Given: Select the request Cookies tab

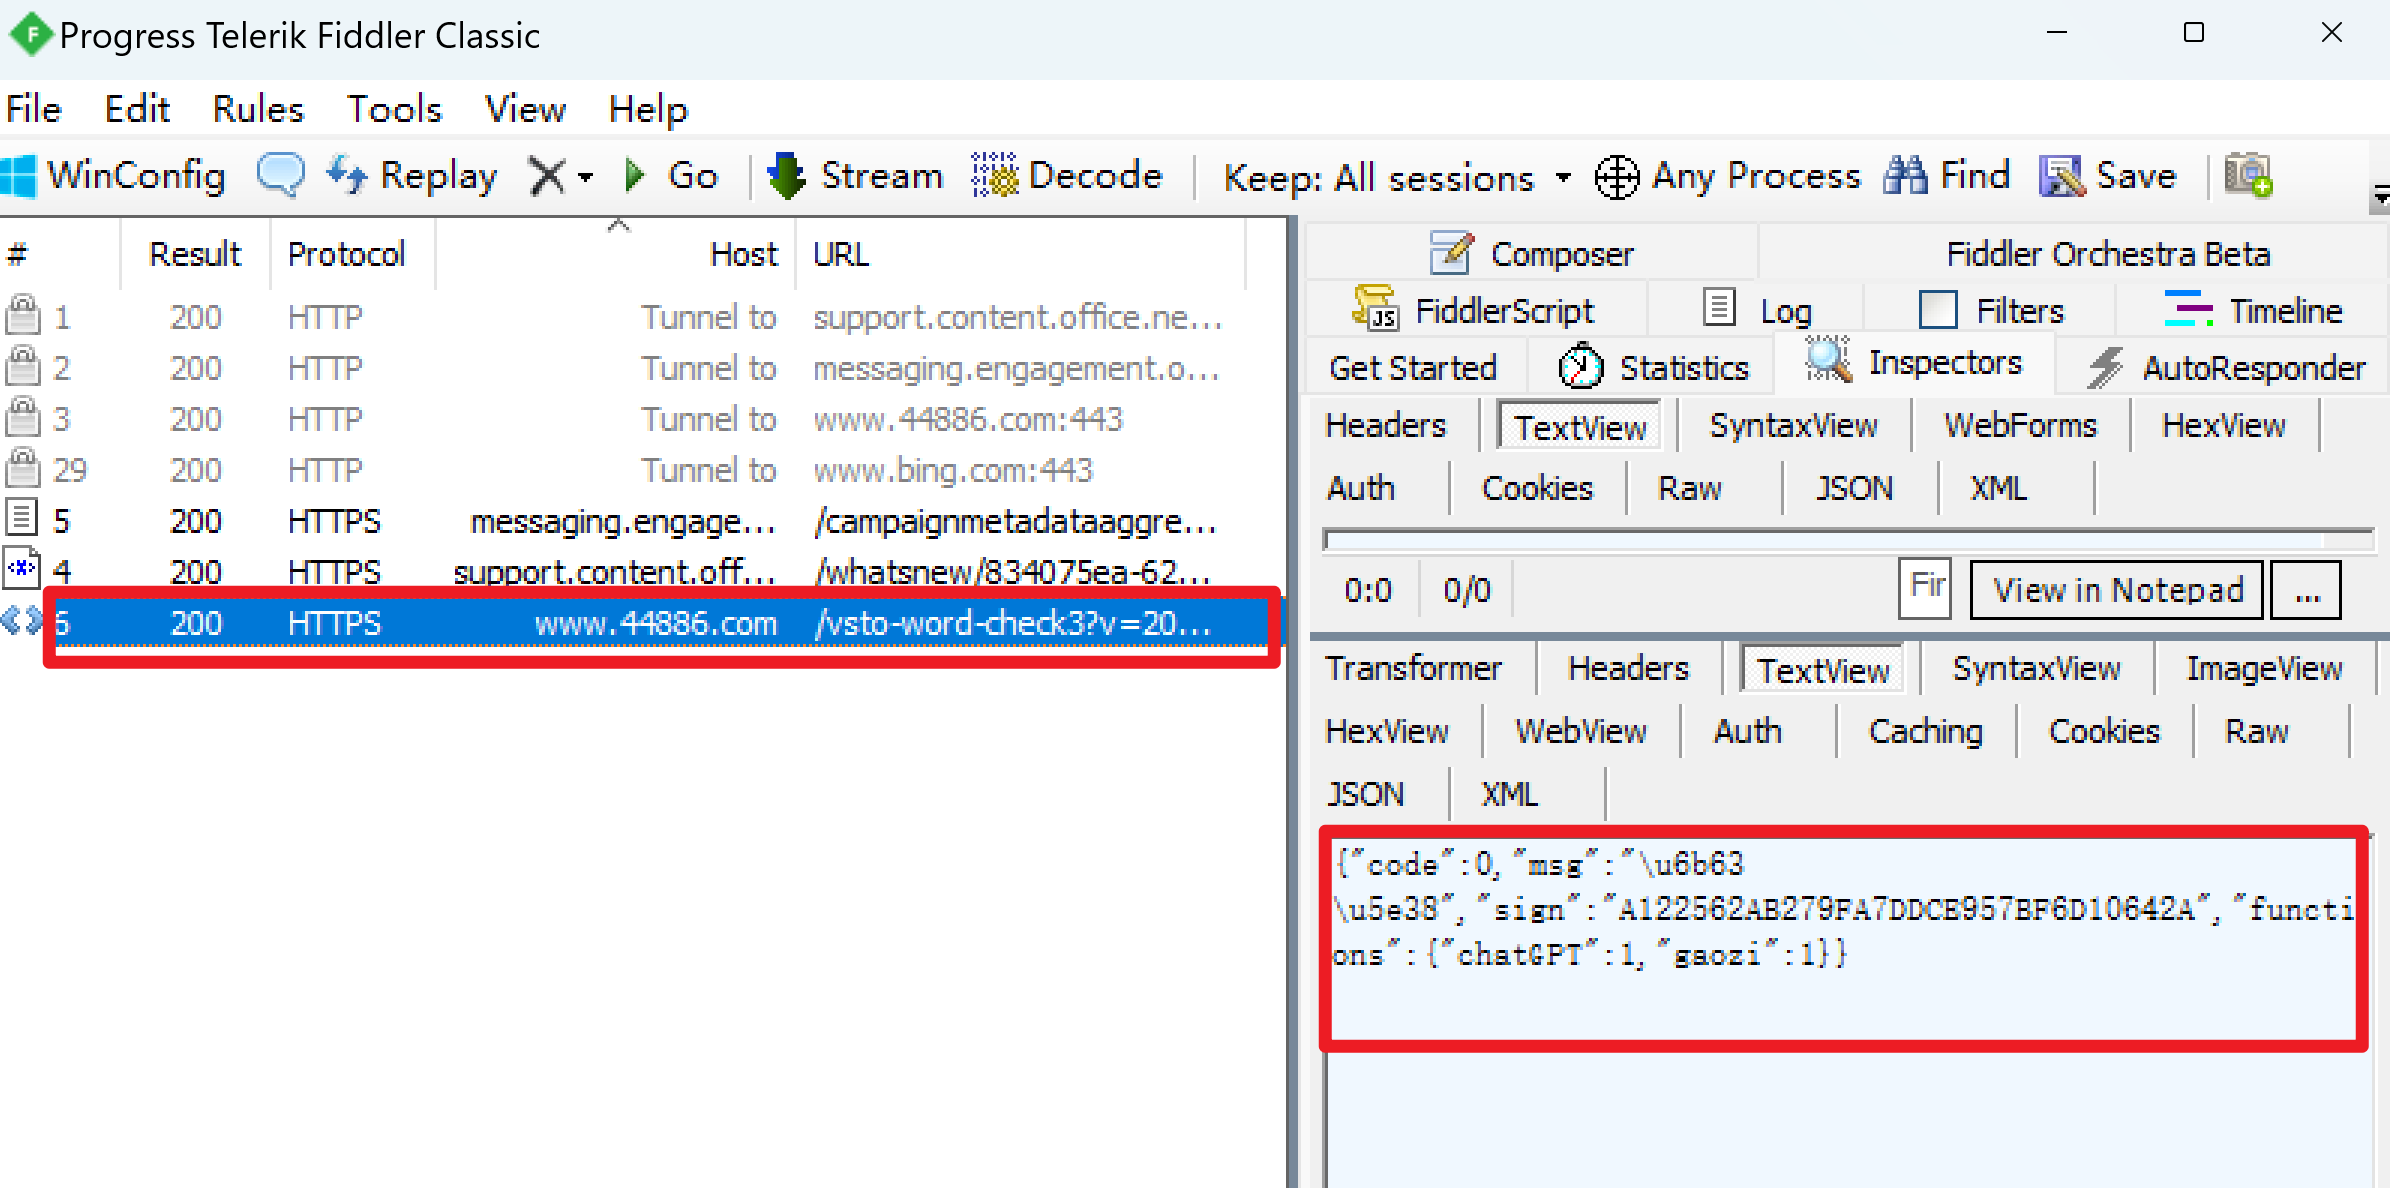Looking at the screenshot, I should [1537, 488].
